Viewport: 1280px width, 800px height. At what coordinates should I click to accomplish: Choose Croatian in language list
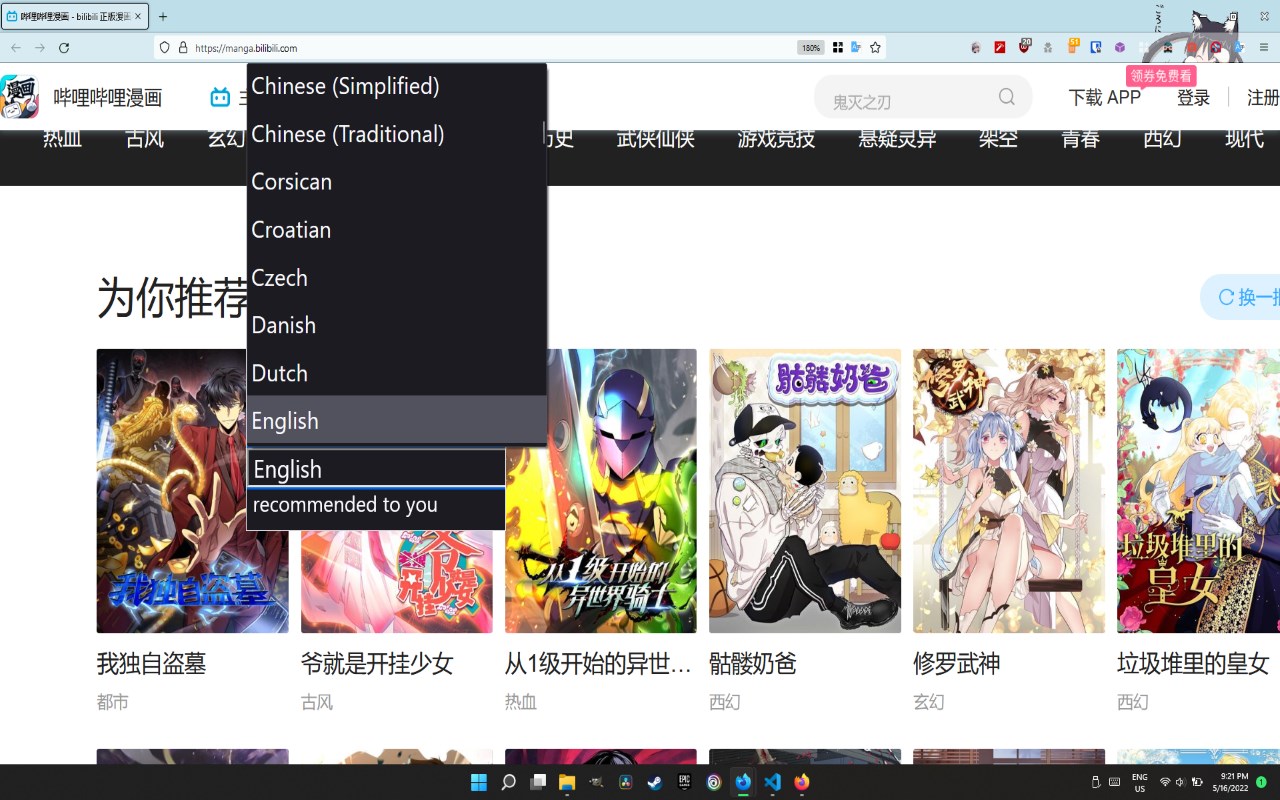pyautogui.click(x=396, y=230)
